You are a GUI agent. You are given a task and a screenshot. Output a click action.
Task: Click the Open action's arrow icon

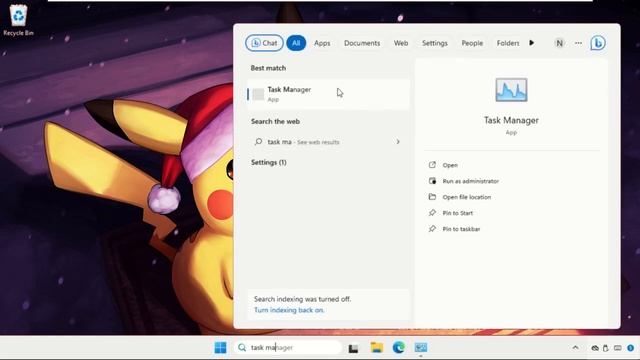click(x=432, y=165)
